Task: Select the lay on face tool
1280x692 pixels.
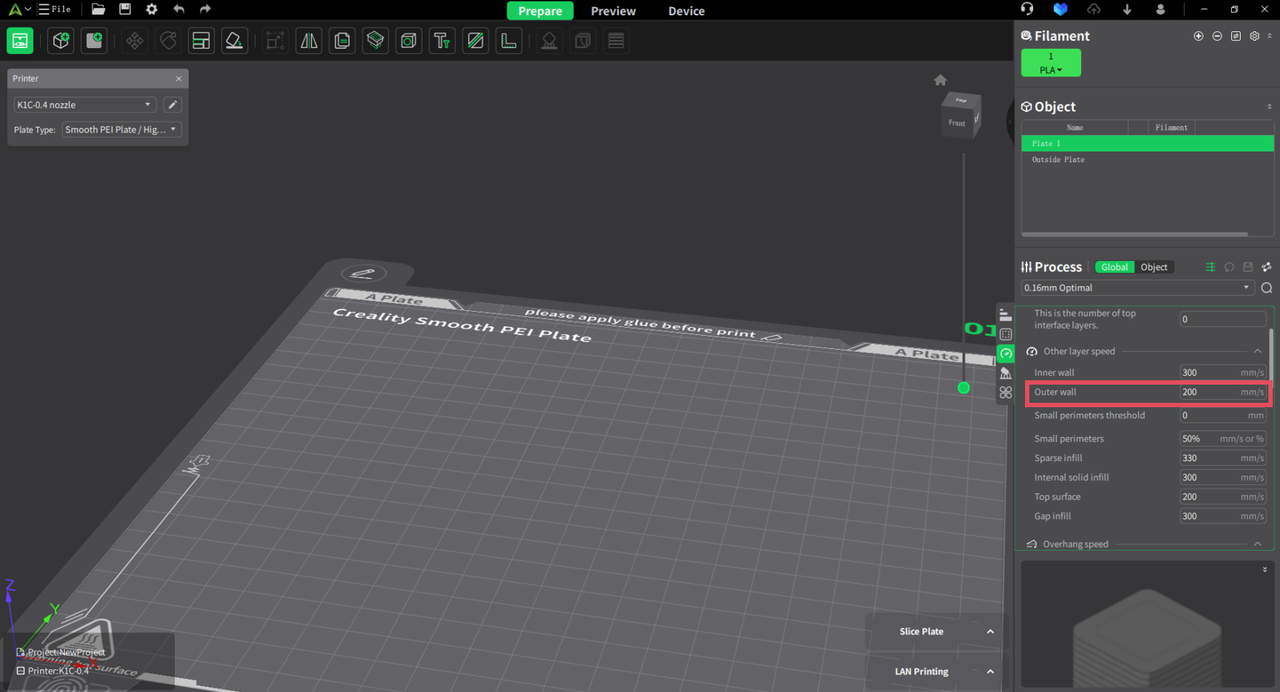Action: 234,41
